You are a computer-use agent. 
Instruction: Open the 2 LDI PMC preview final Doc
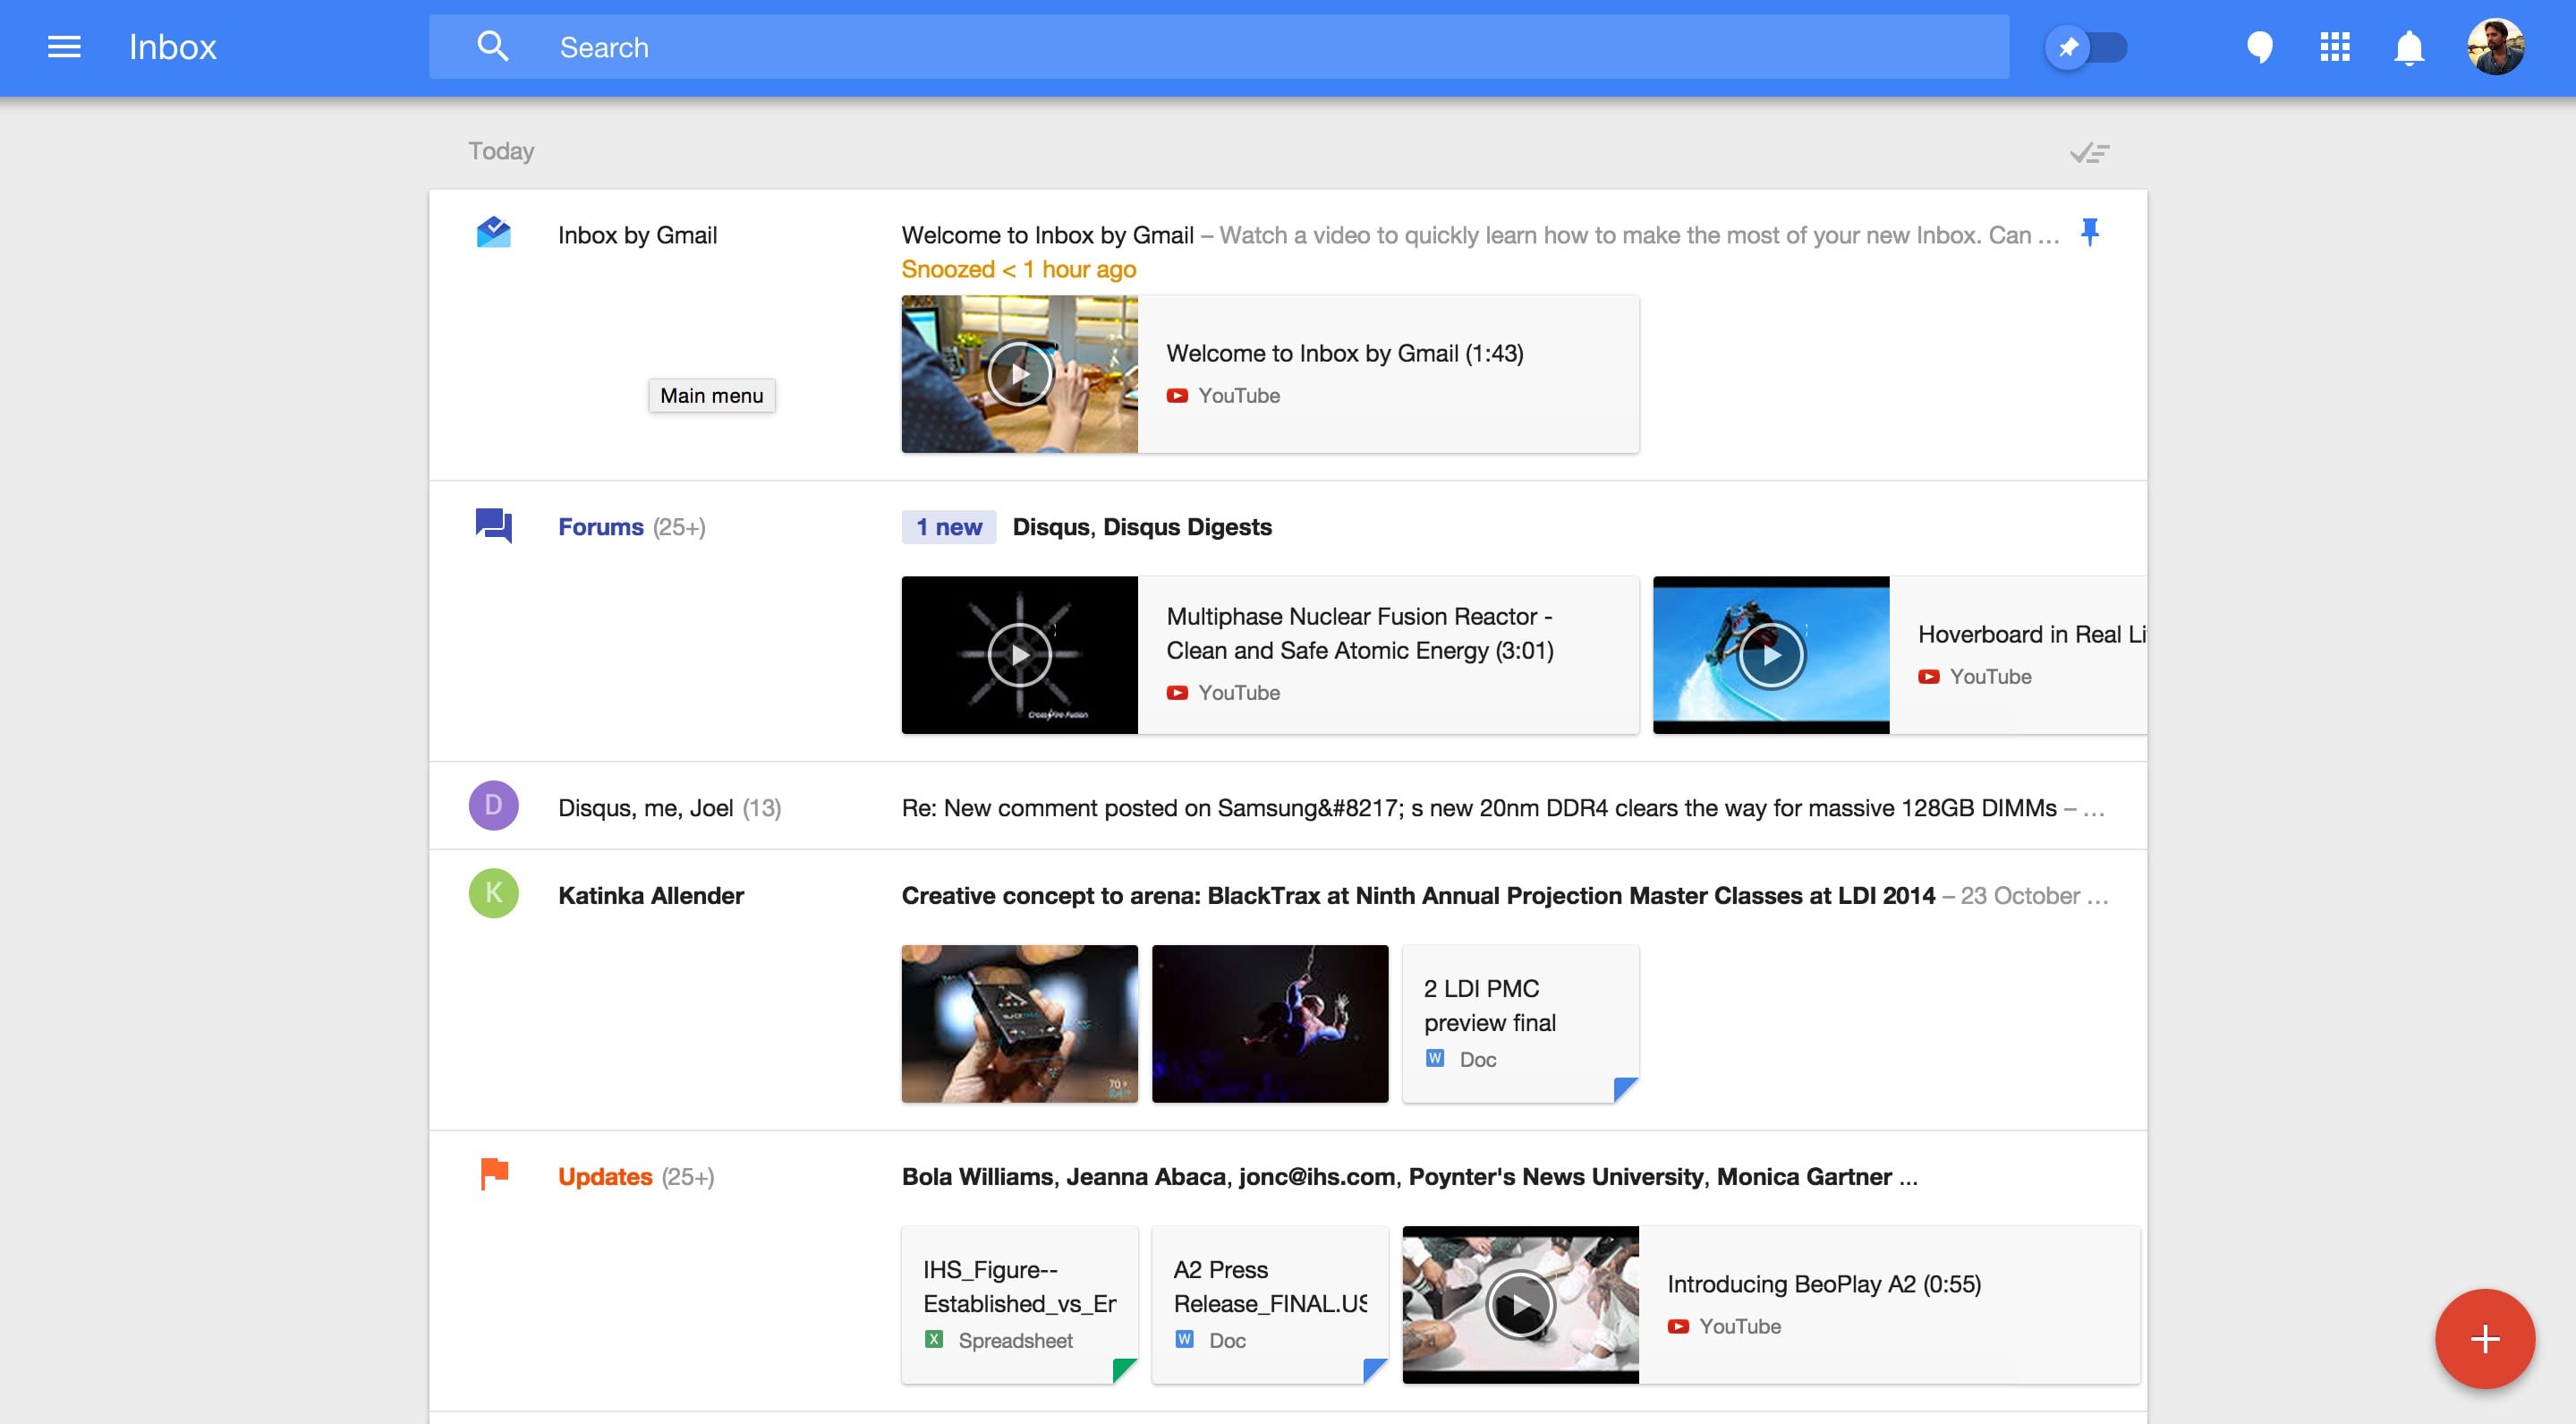(1520, 1024)
